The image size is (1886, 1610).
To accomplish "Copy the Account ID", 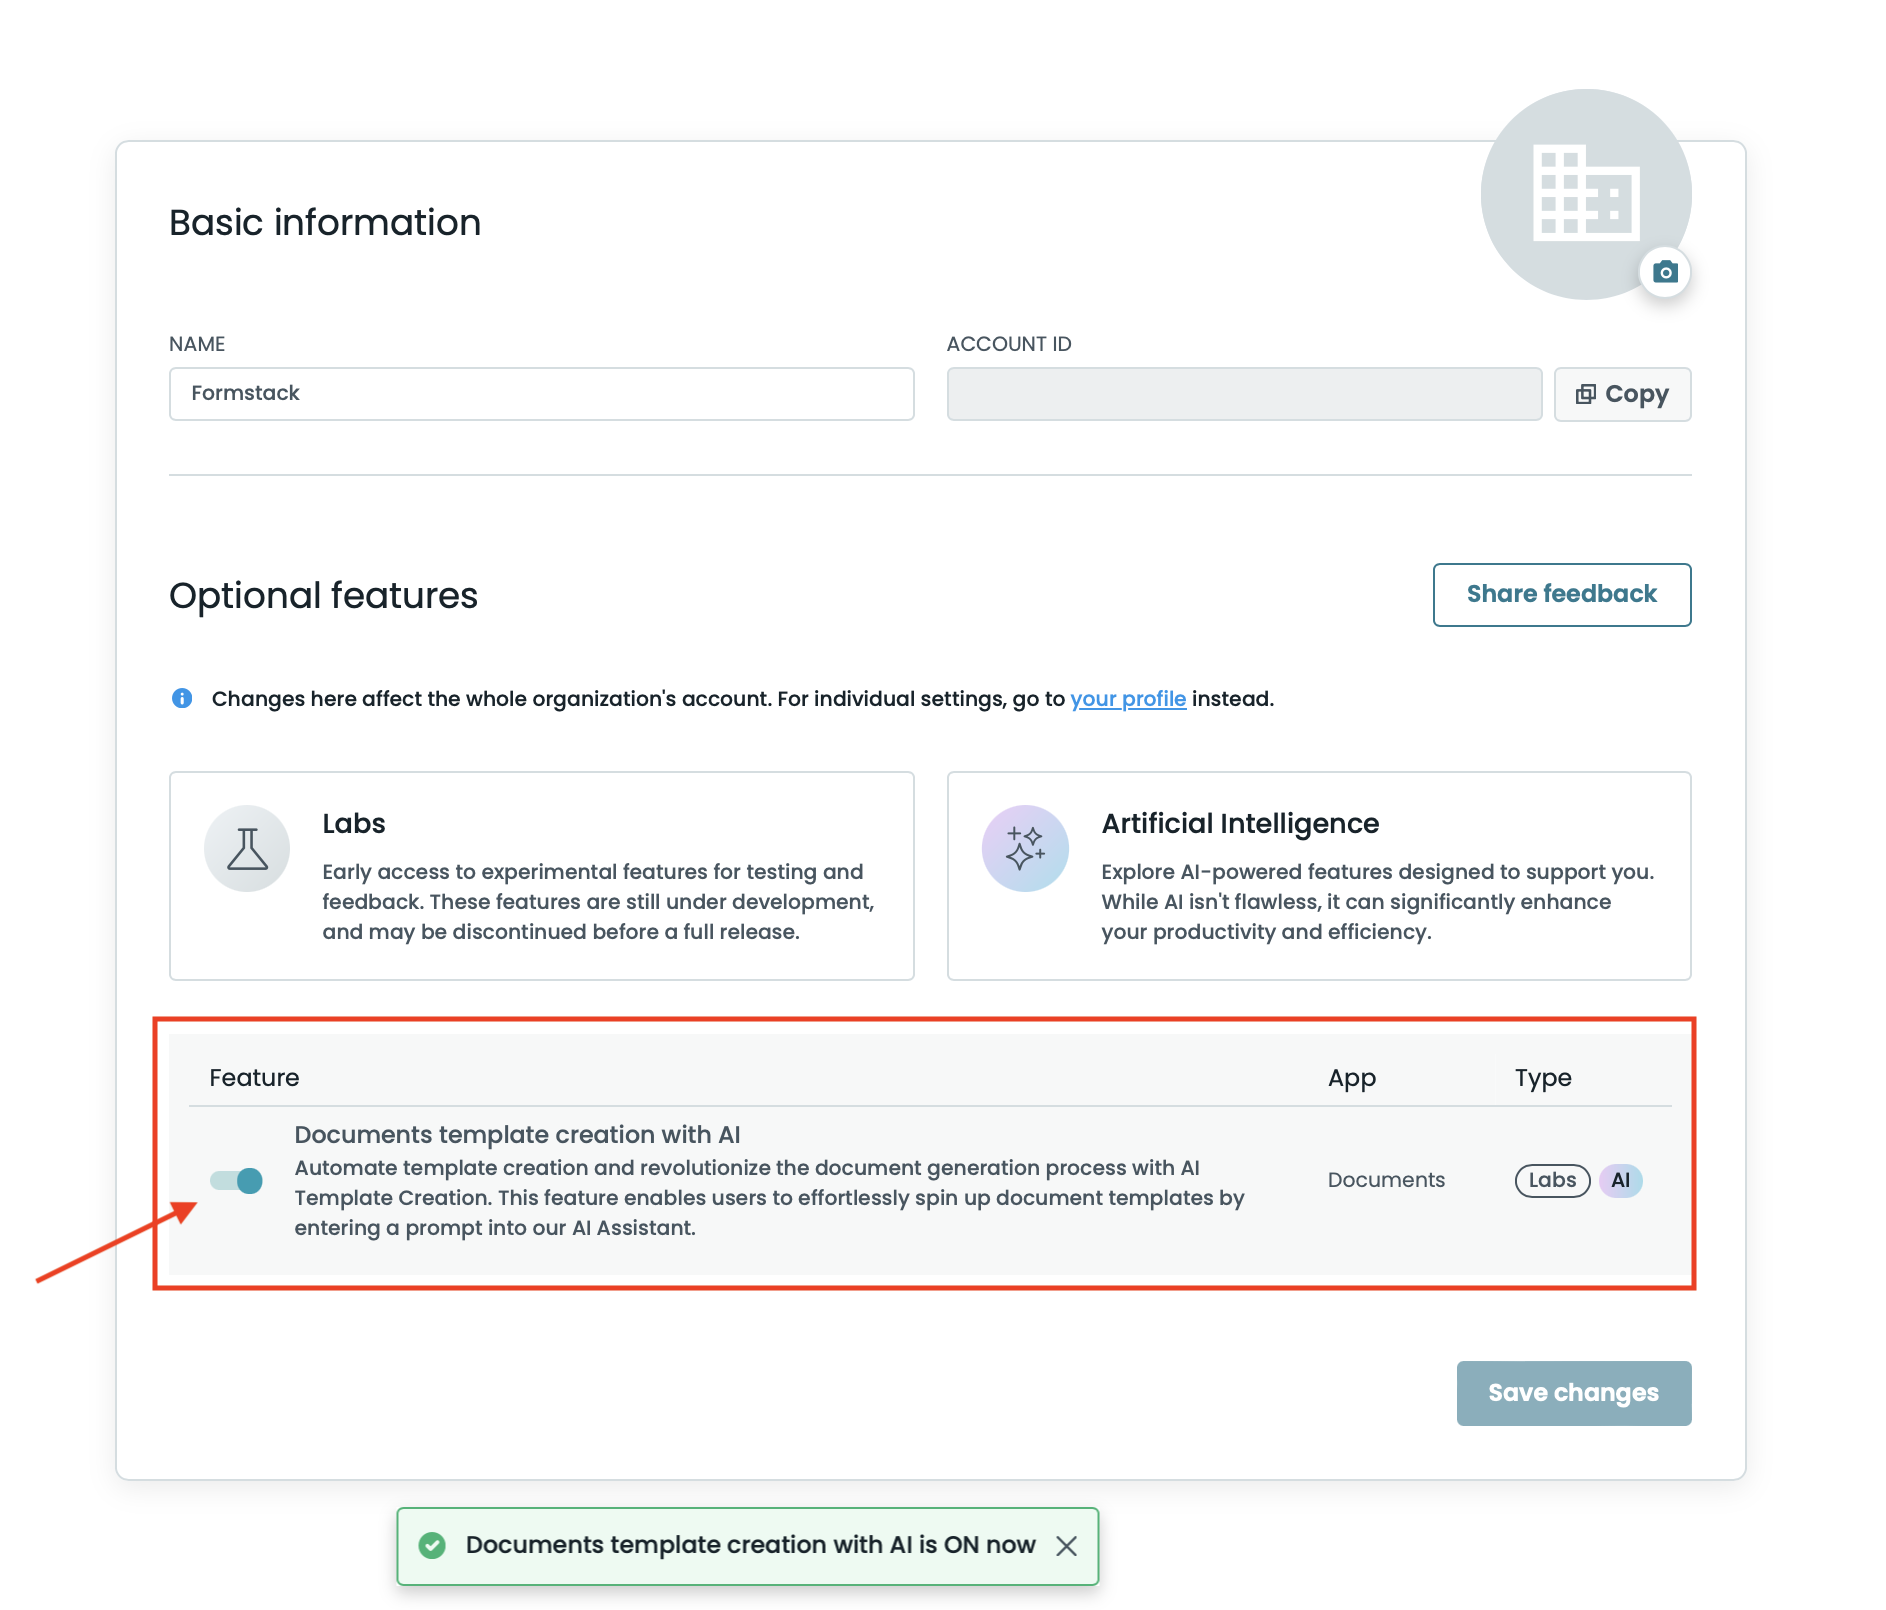I will (x=1622, y=394).
